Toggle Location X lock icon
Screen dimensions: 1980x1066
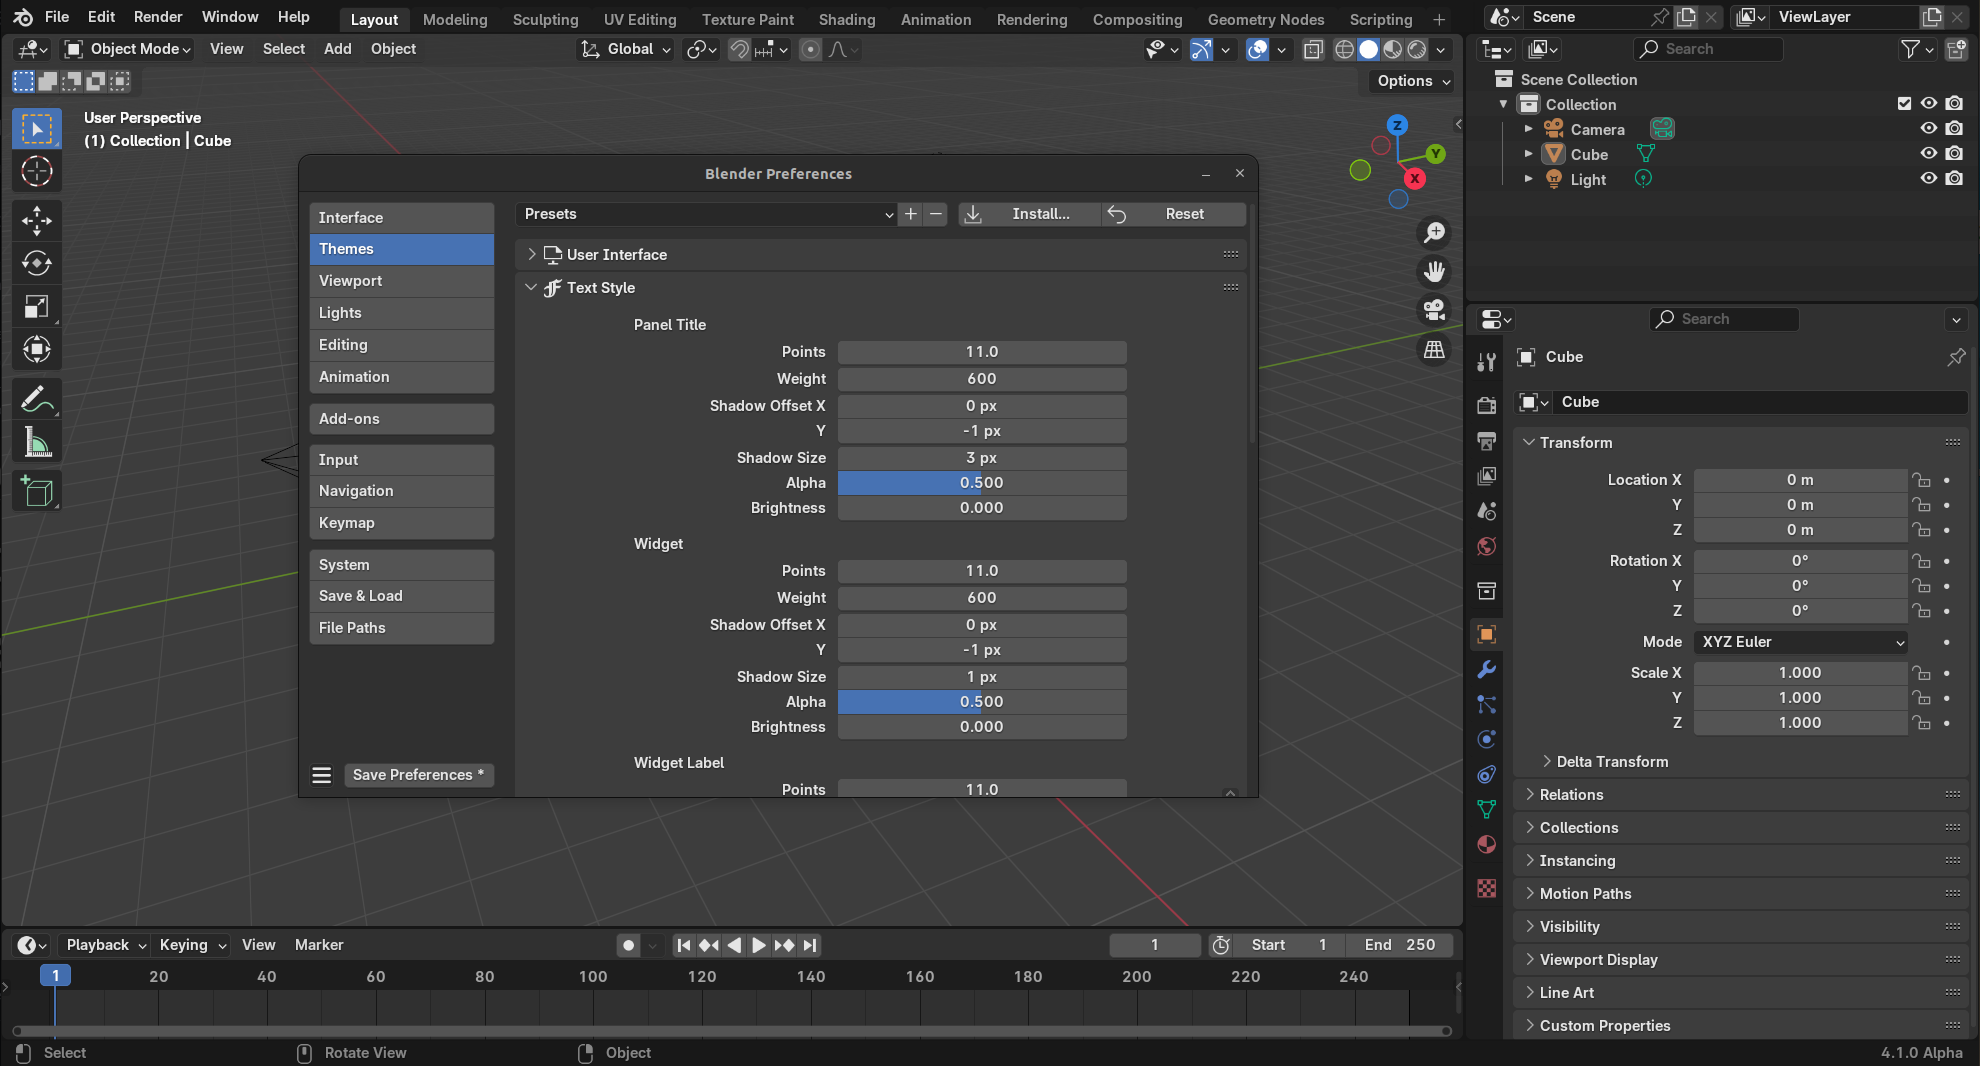[x=1921, y=480]
